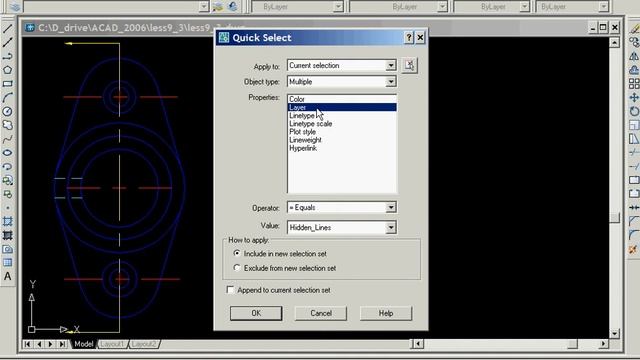Open the fourth ByLayer plot style dropdown
The width and height of the screenshot is (640, 360).
(604, 7)
